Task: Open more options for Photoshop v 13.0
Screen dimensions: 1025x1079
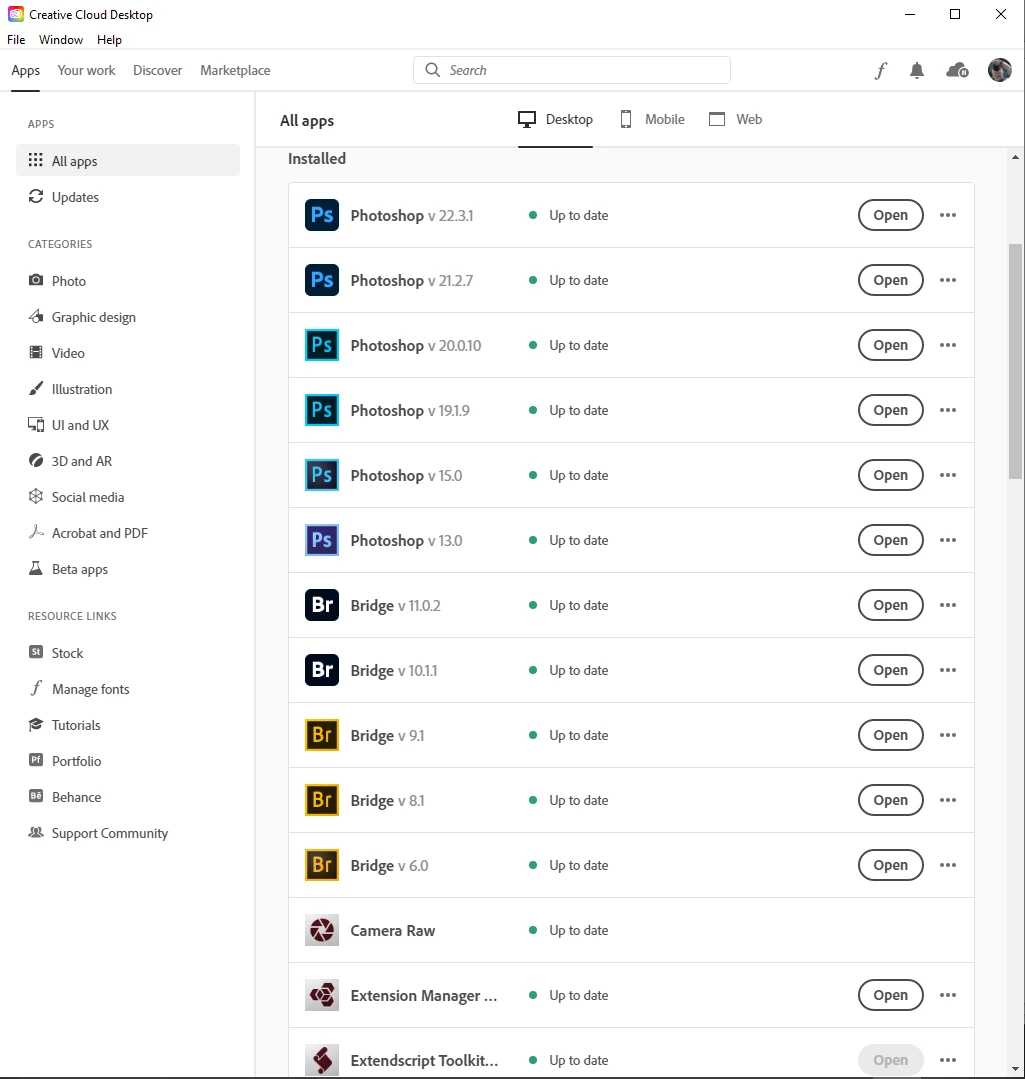Action: coord(948,540)
